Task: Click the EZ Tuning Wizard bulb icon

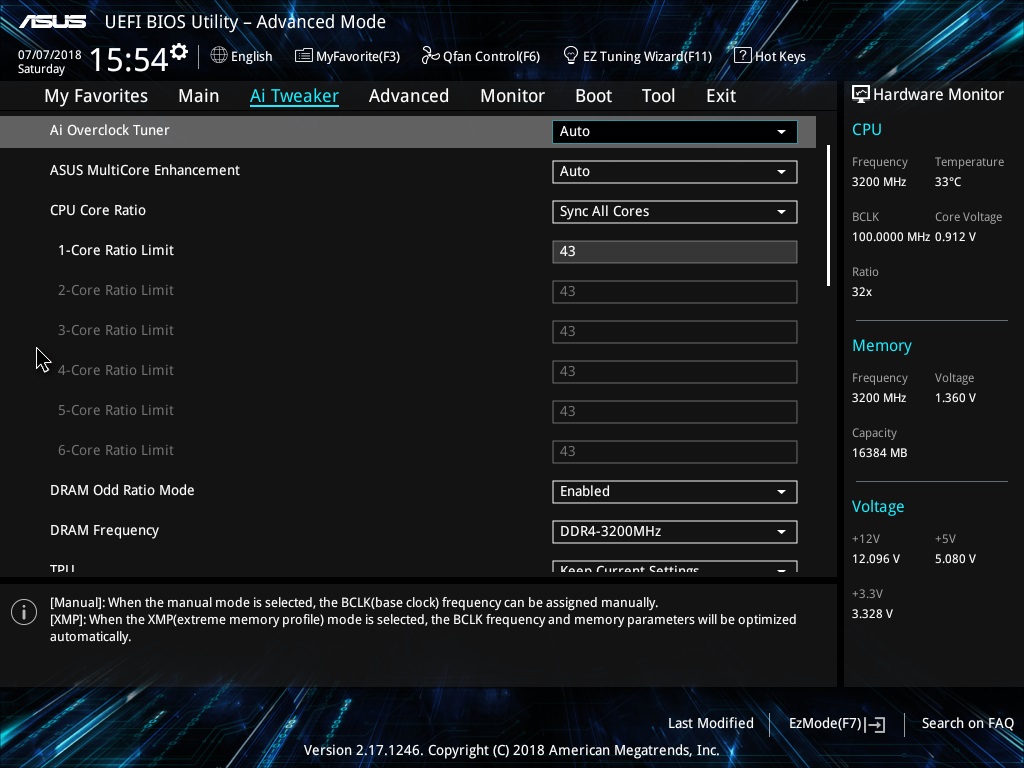Action: point(571,56)
